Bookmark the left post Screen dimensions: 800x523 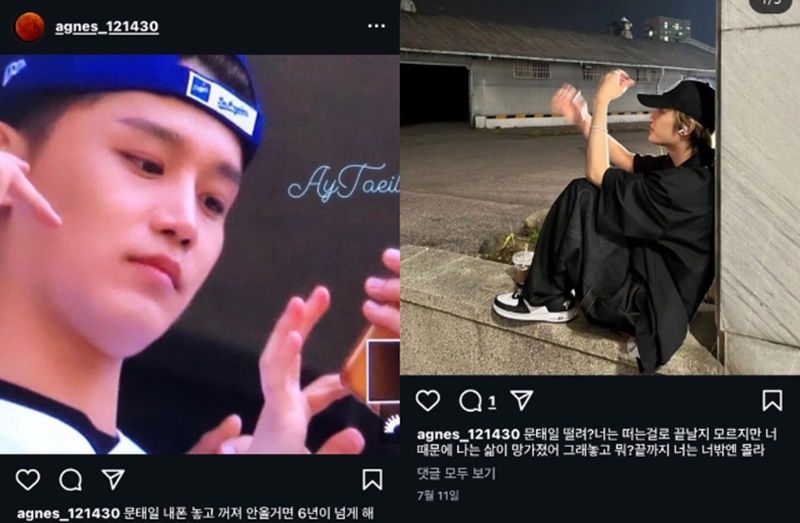[x=372, y=480]
